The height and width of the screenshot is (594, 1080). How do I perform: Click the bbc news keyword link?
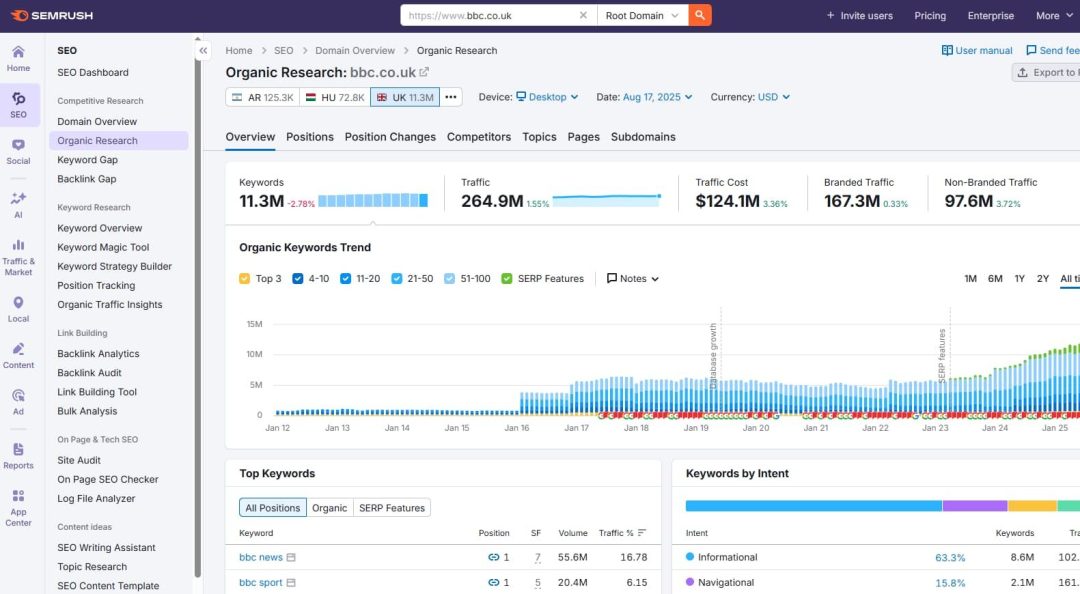(261, 557)
